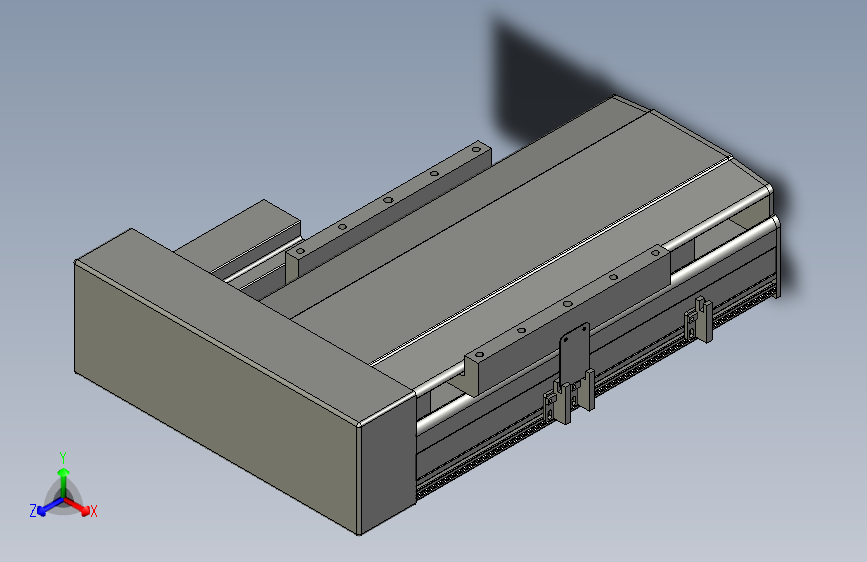Screen dimensions: 867x562
Task: Click the green Y axis arrow of the triad
Action: pos(64,481)
